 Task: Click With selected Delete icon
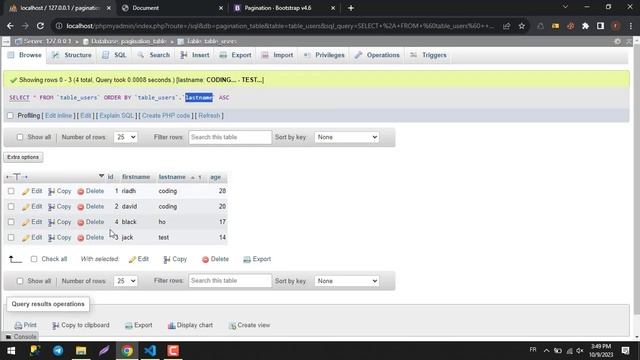tap(205, 260)
